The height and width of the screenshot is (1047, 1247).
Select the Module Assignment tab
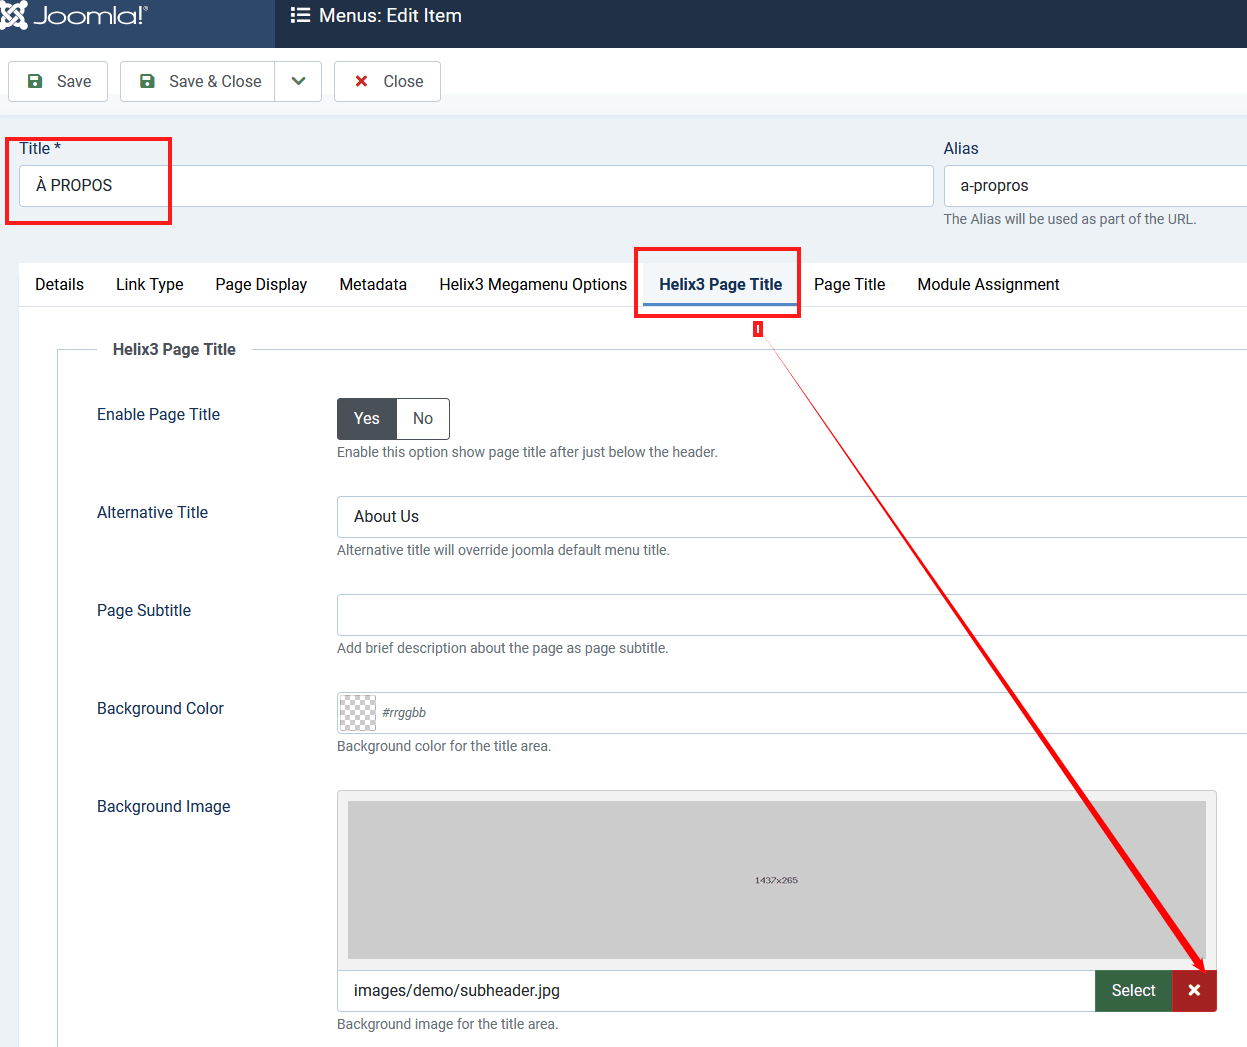(x=988, y=284)
